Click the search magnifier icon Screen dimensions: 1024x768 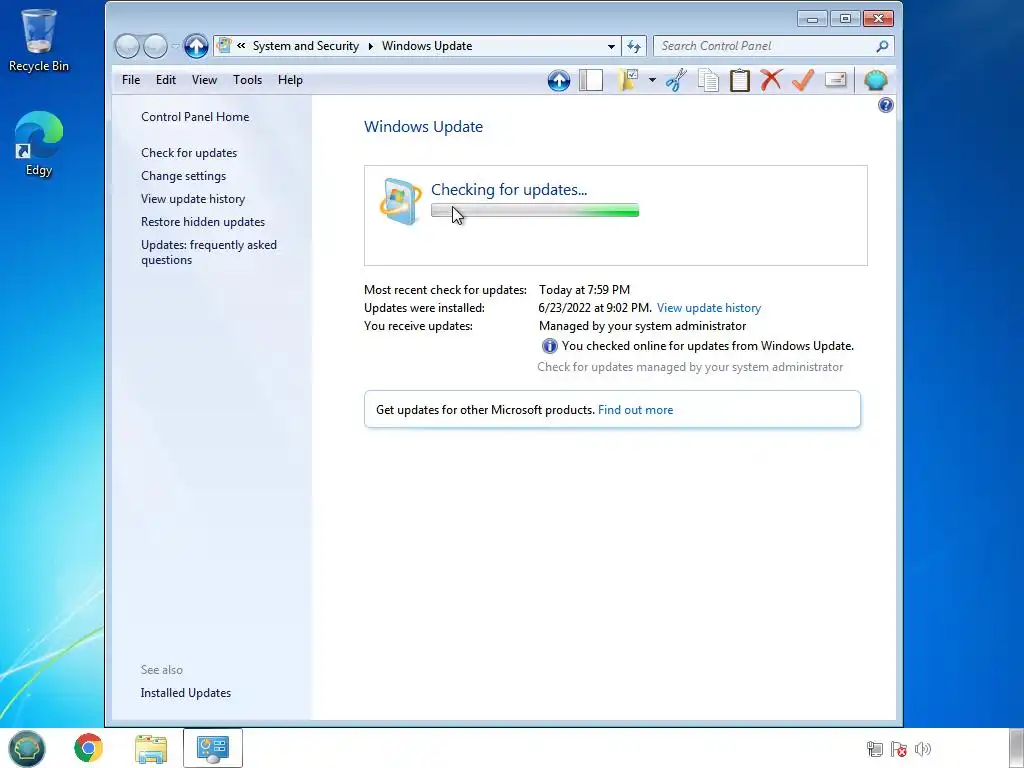coord(882,46)
